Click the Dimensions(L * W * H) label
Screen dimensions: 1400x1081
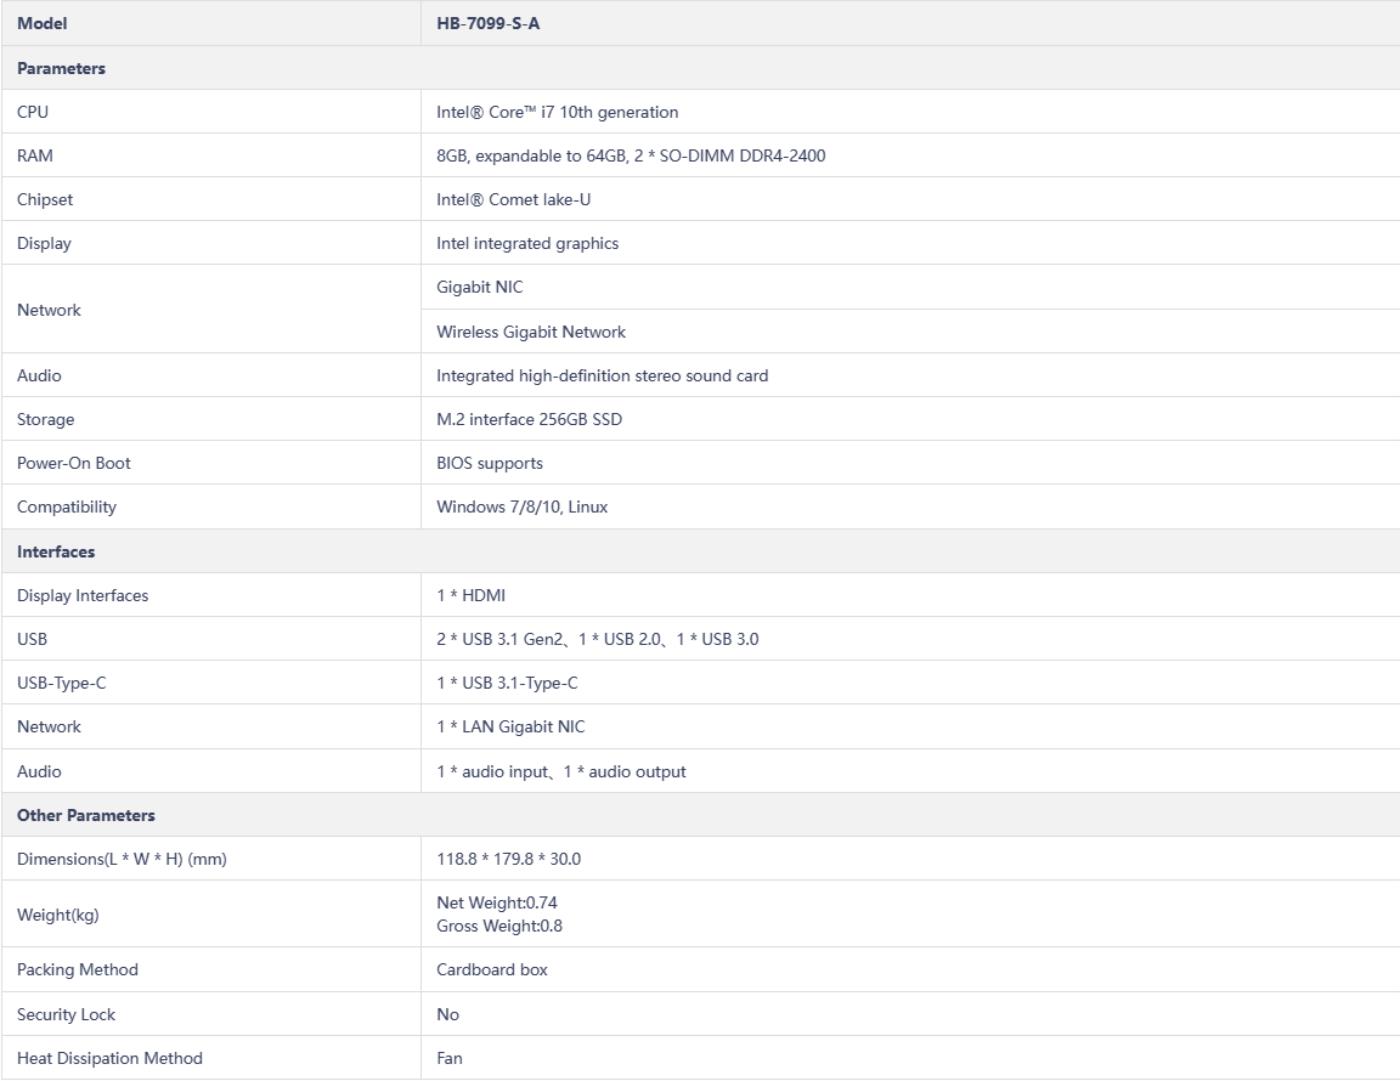[122, 859]
